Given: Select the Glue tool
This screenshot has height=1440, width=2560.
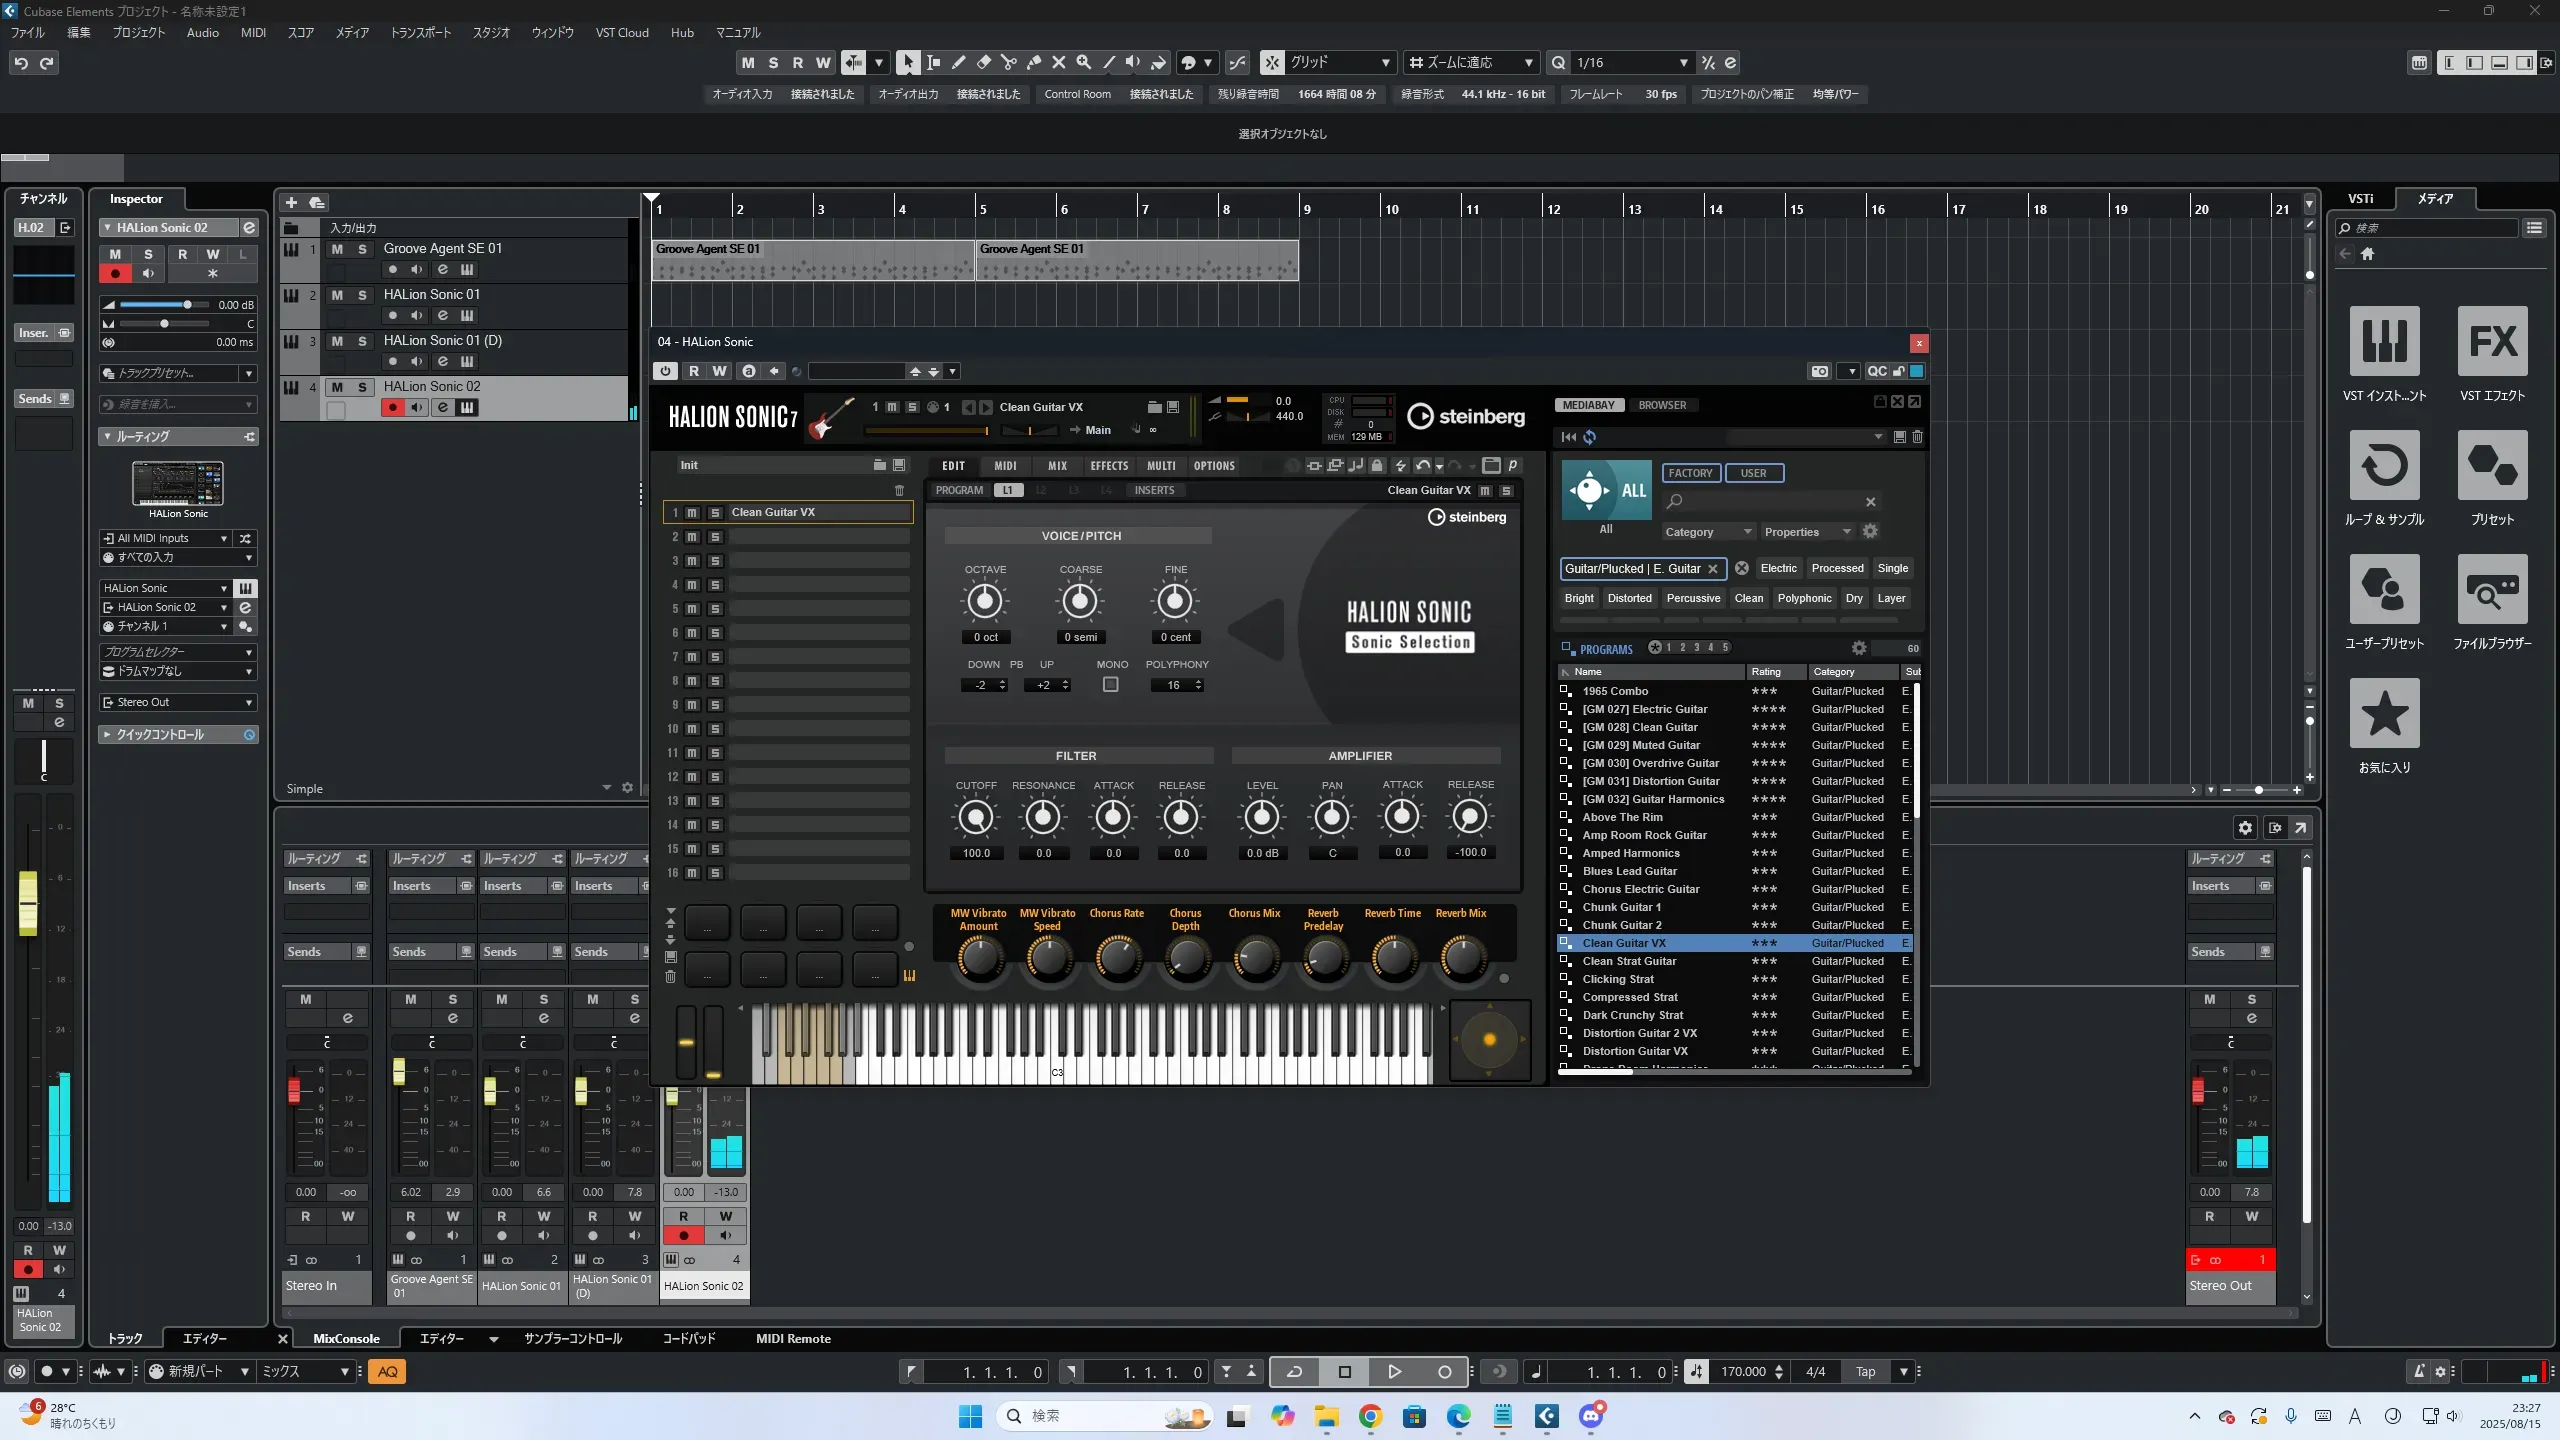Looking at the screenshot, I should click(x=1033, y=62).
